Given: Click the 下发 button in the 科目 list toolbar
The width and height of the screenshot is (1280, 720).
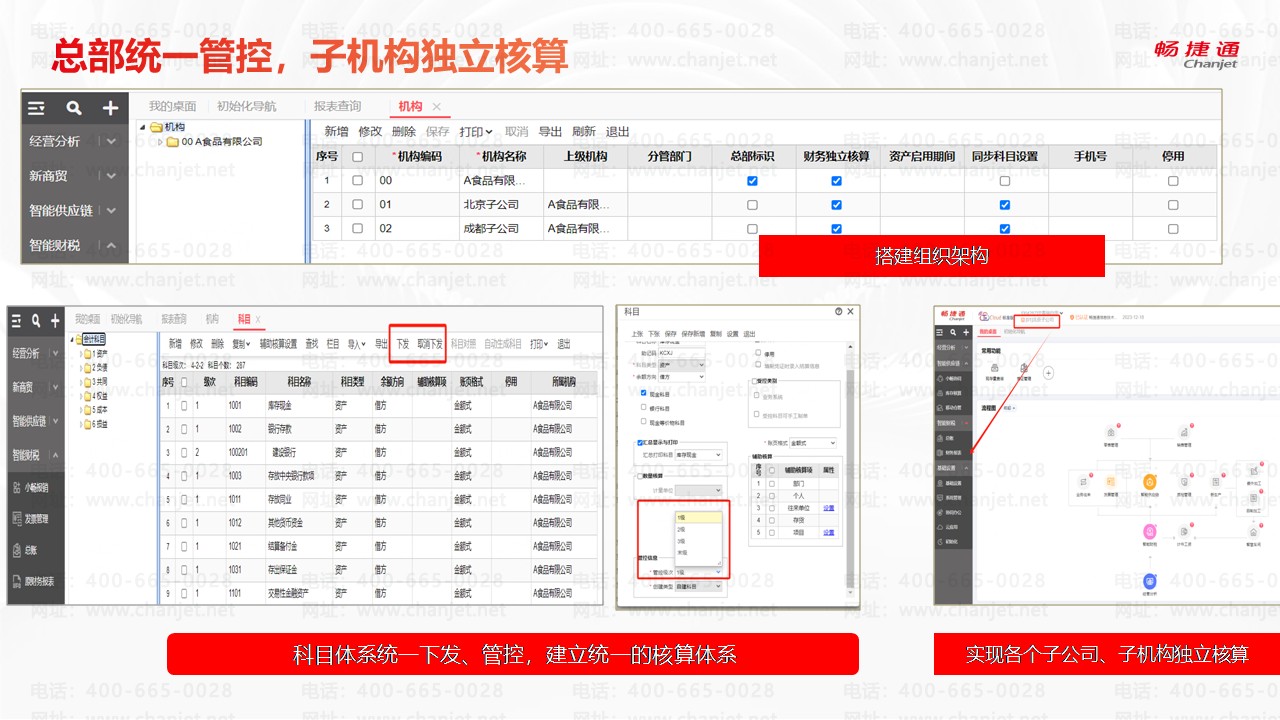Looking at the screenshot, I should point(403,344).
